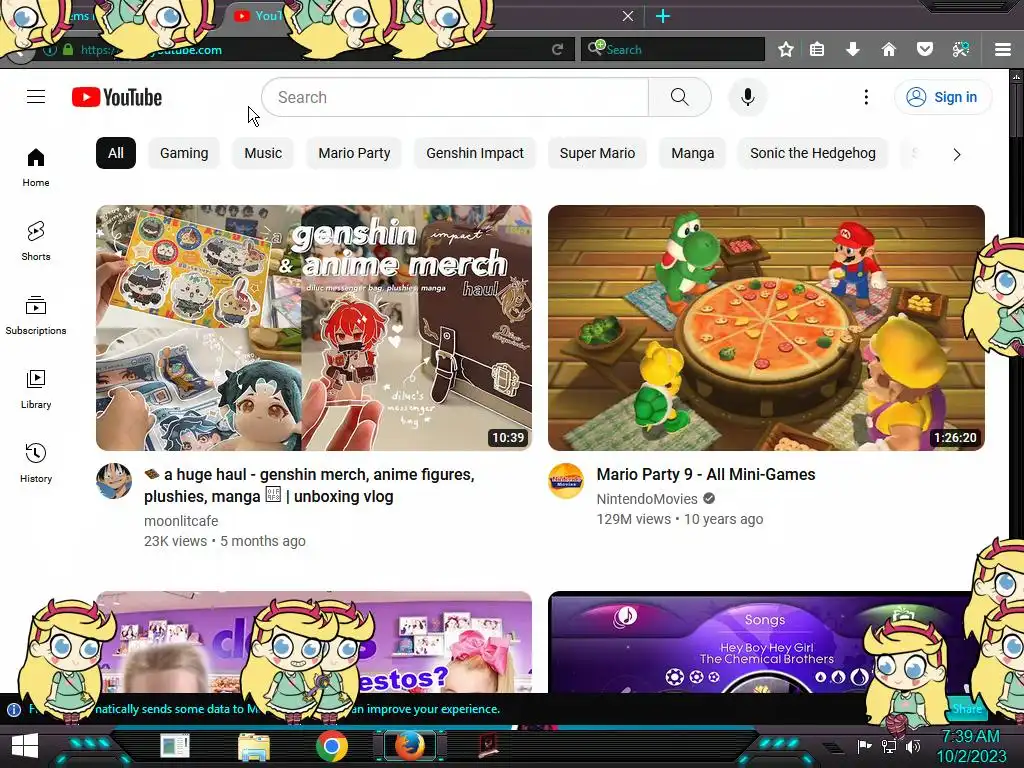
Task: Open Downloads arrow in browser toolbar
Action: [x=852, y=49]
